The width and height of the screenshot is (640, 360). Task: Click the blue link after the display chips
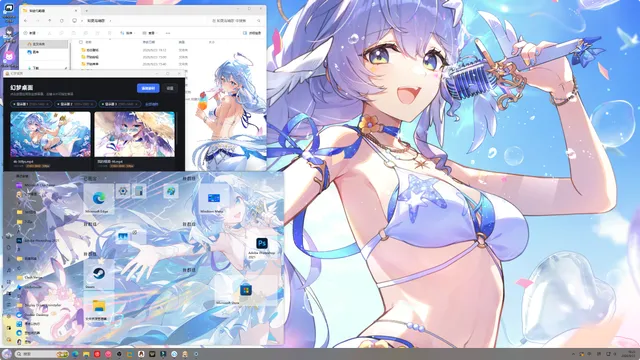151,104
